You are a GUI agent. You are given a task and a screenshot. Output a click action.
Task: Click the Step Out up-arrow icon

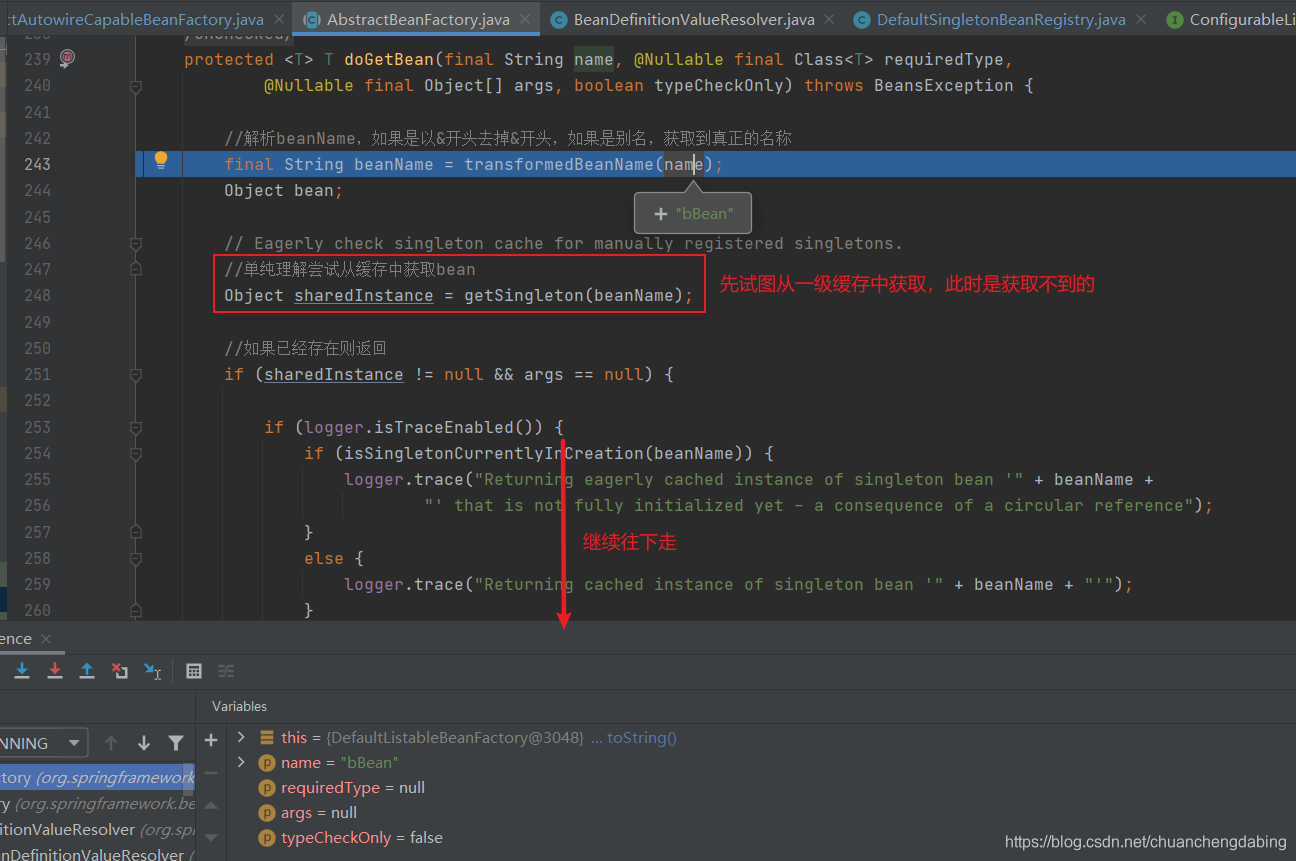coord(87,671)
